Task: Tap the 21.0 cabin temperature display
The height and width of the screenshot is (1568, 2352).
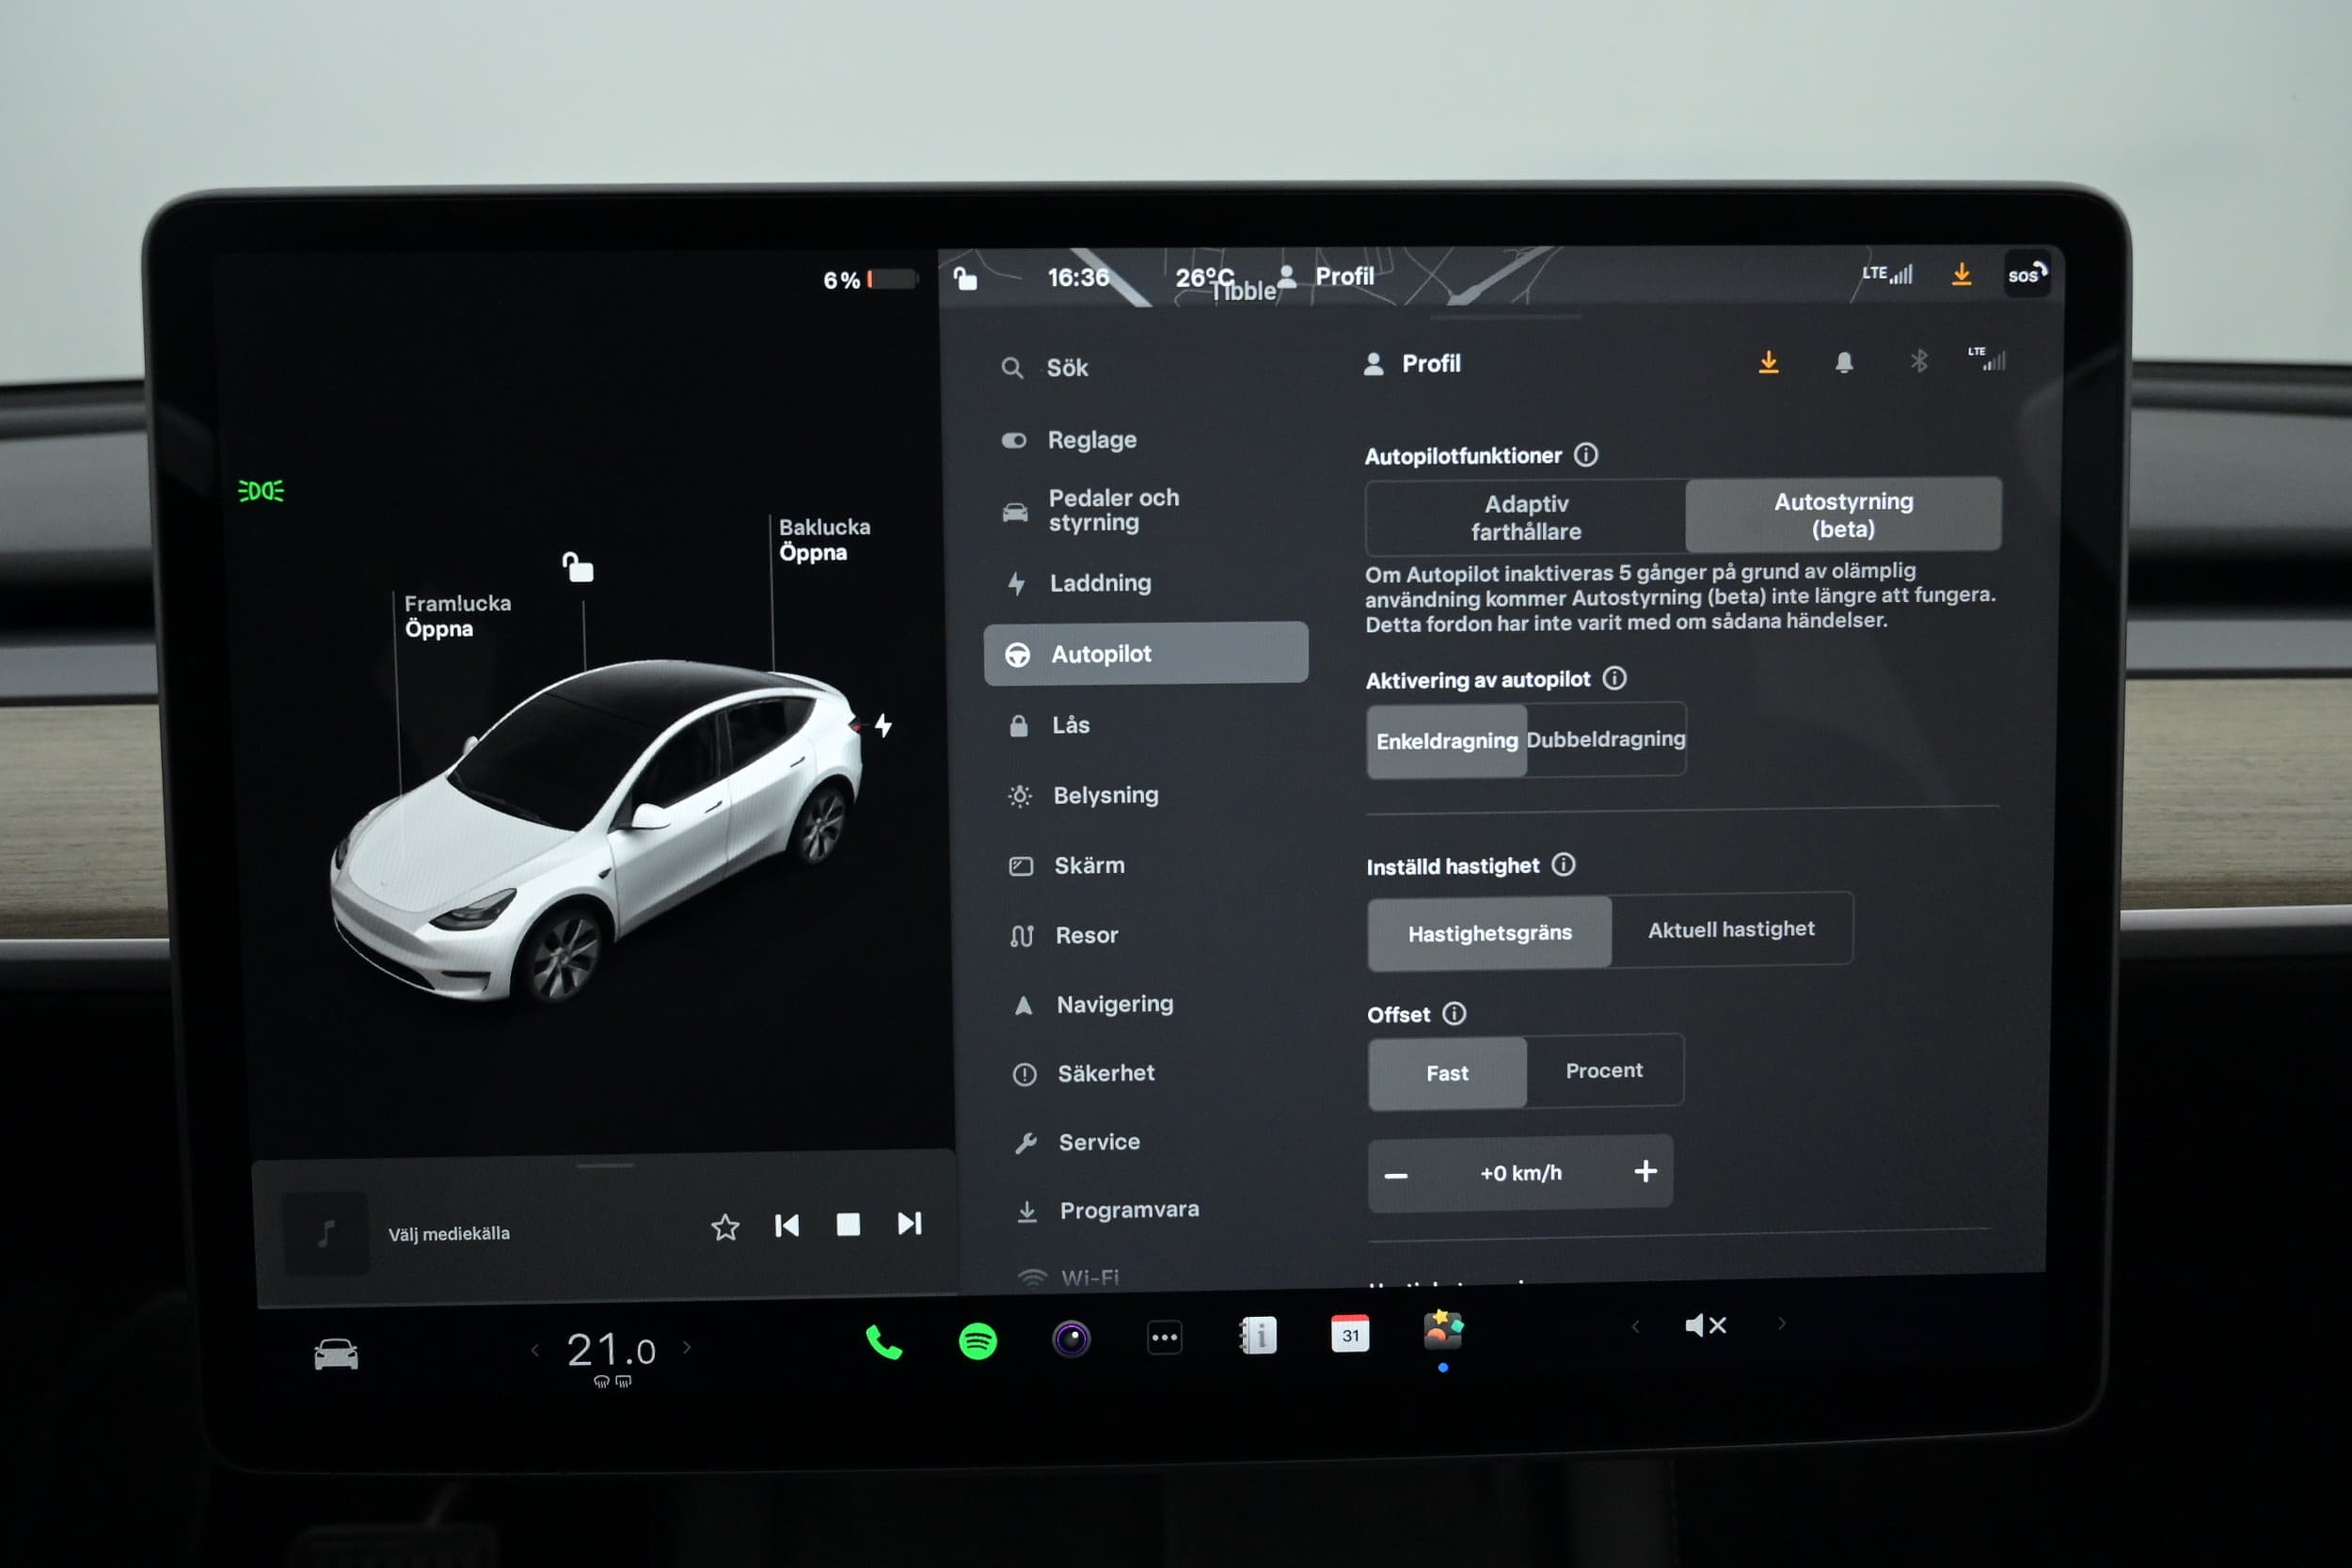Action: 611,1351
